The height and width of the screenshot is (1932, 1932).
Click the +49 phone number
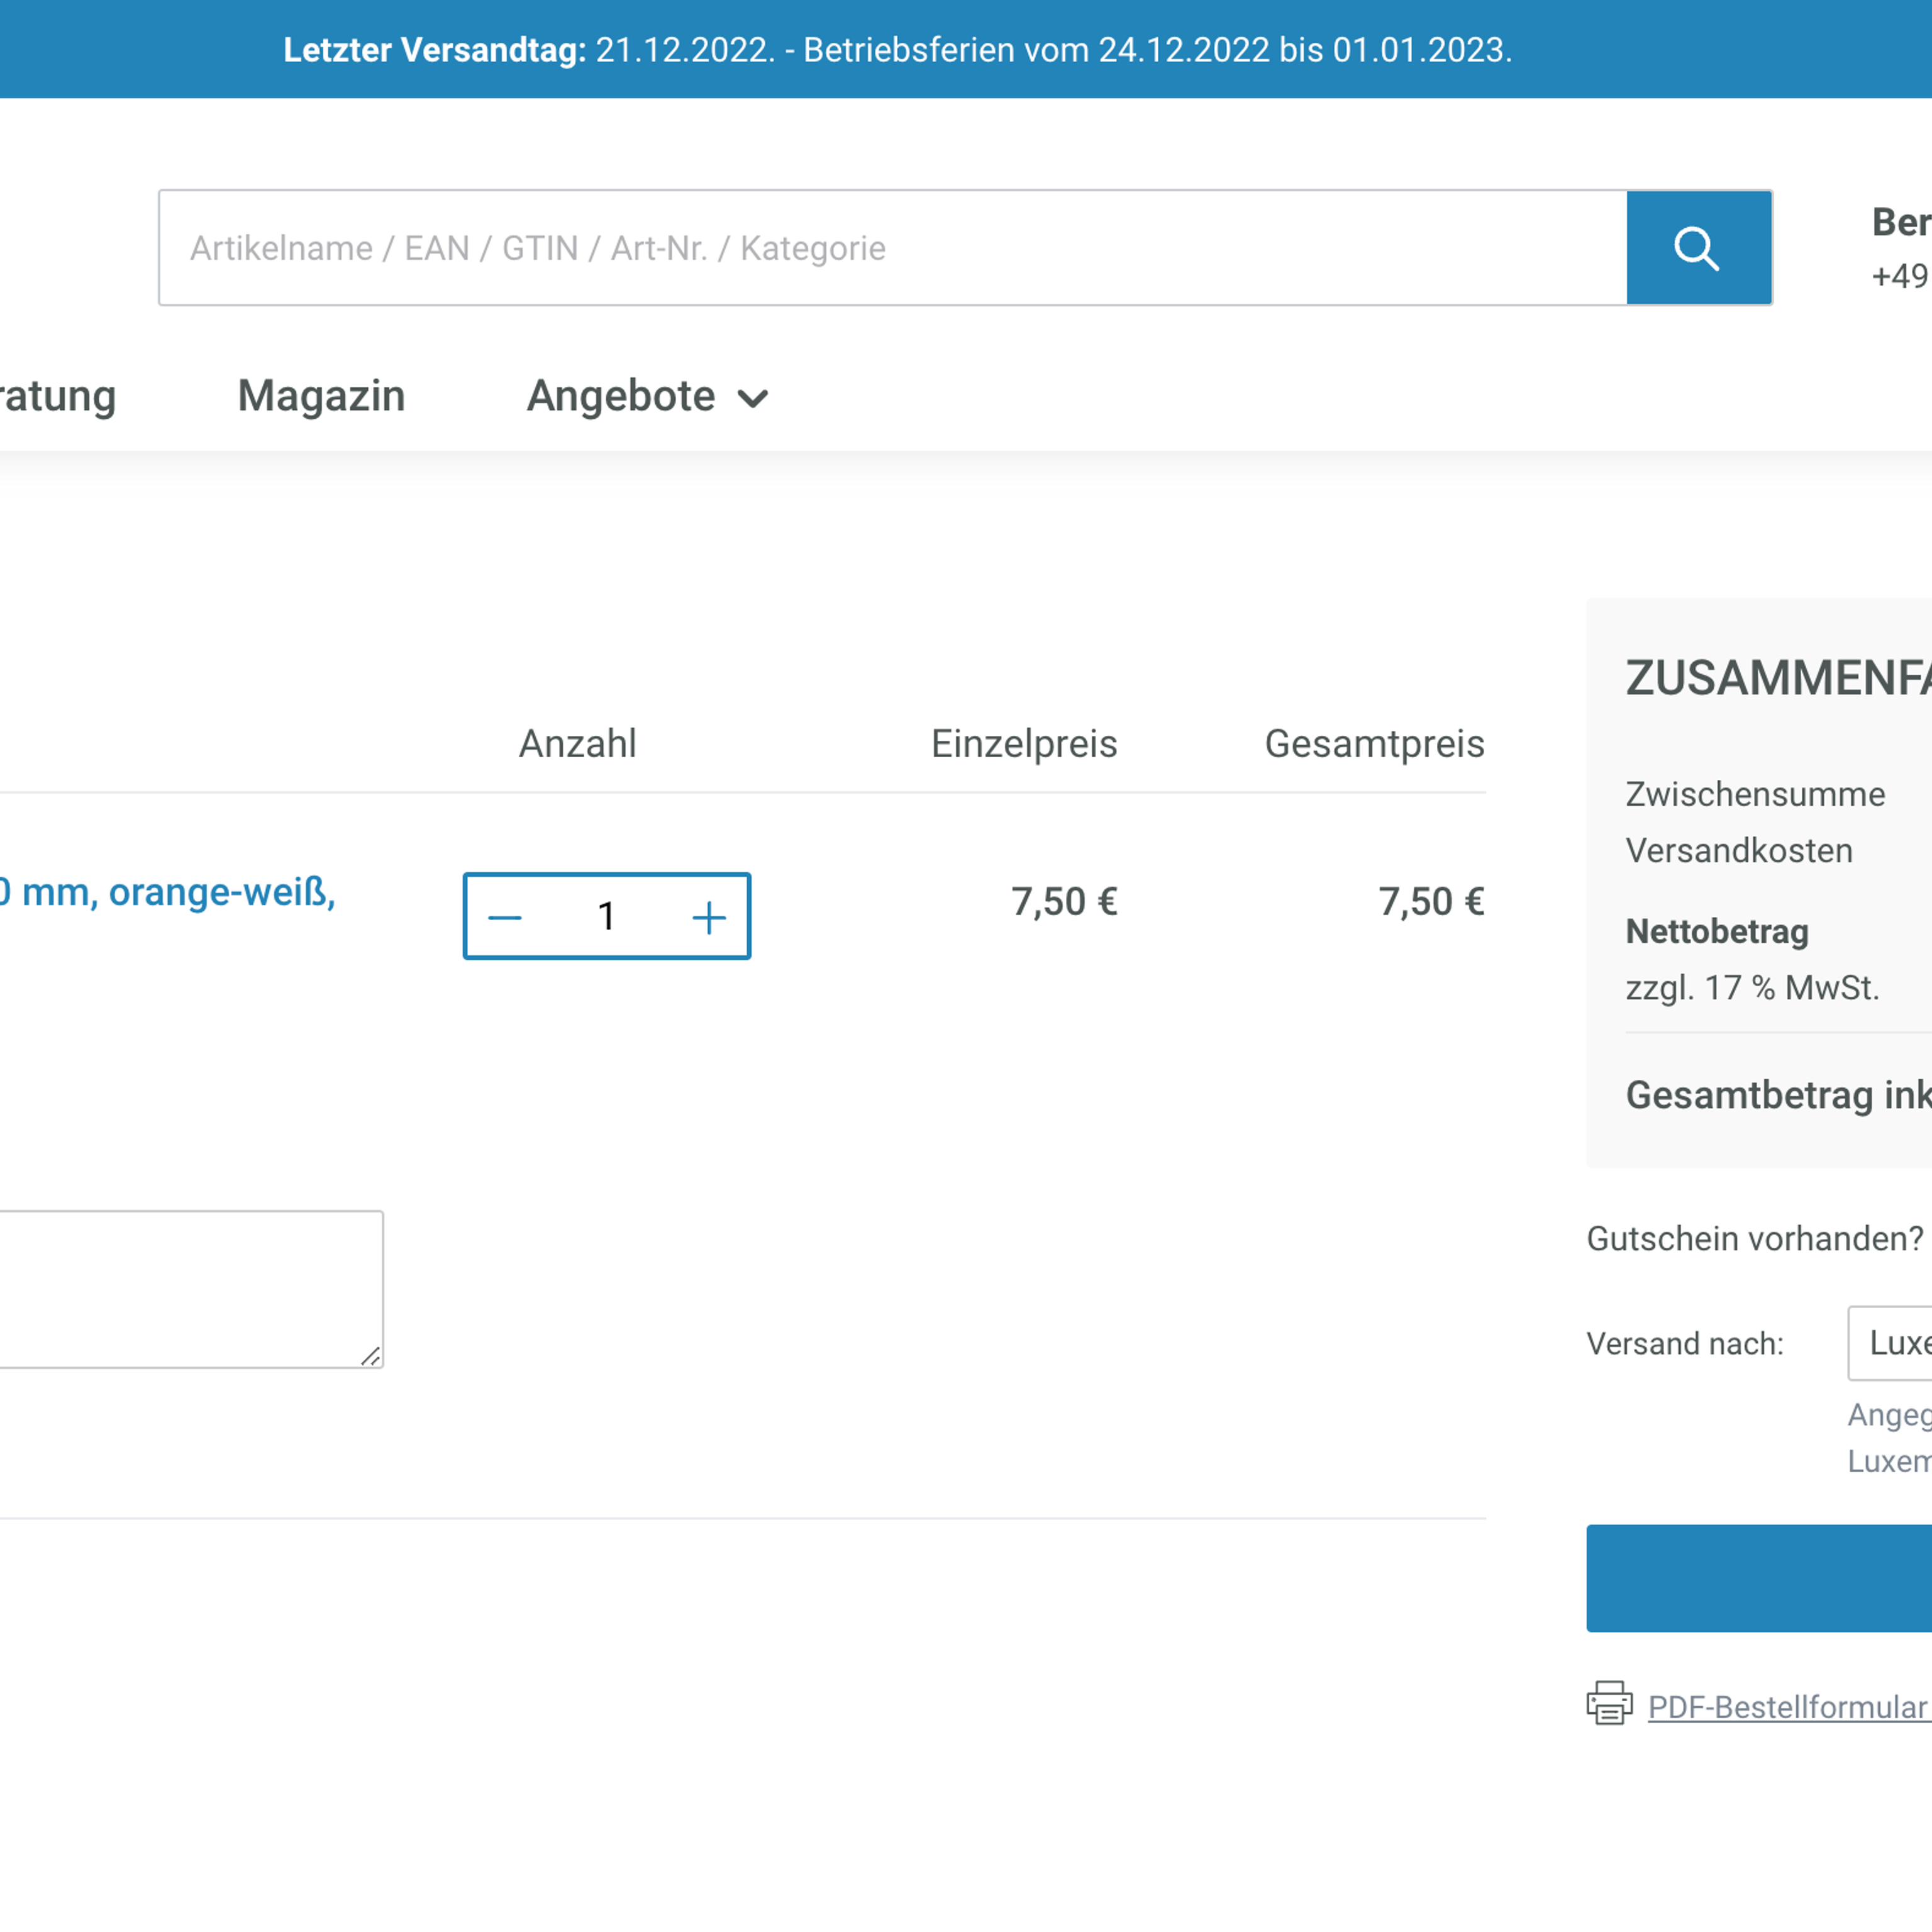tap(1899, 276)
